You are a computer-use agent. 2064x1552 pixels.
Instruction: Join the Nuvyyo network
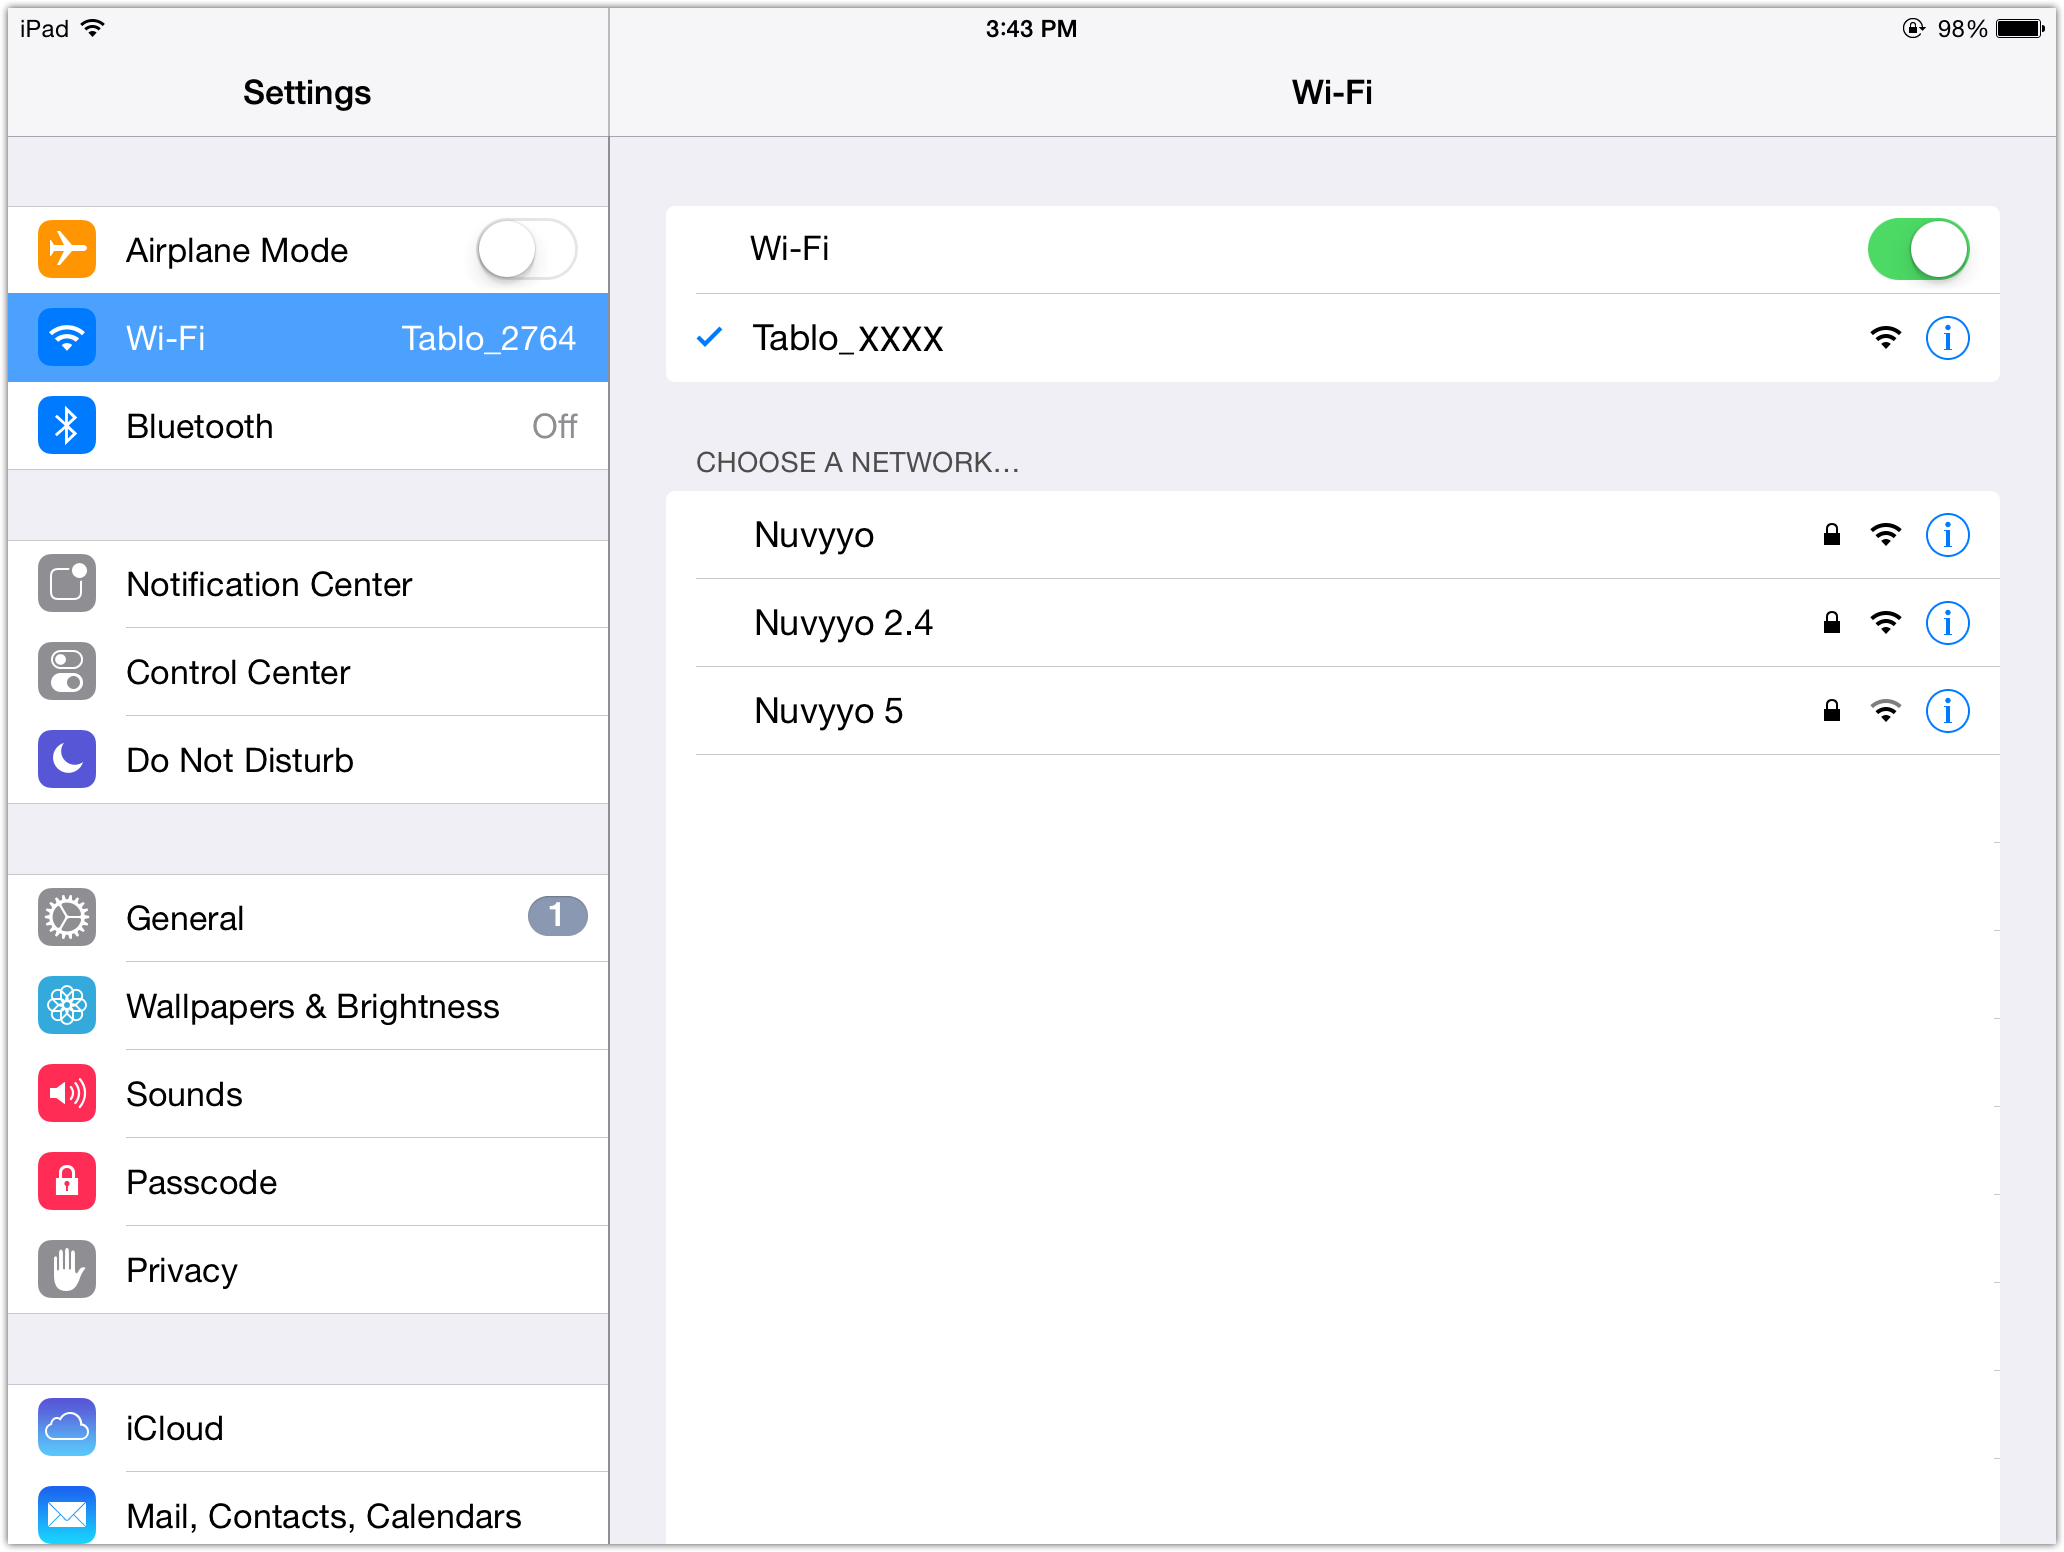click(1332, 535)
